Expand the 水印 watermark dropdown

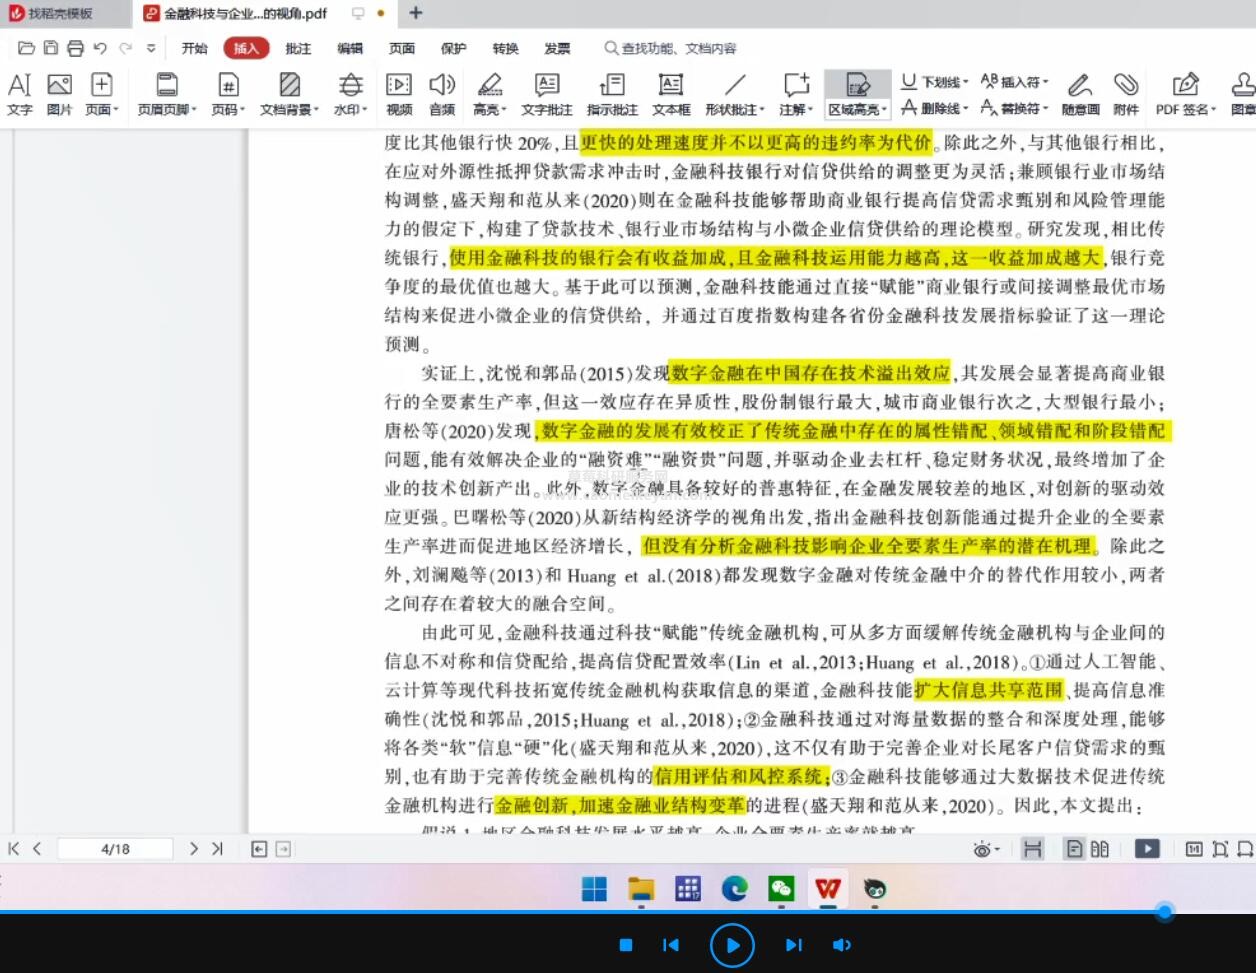tap(350, 94)
